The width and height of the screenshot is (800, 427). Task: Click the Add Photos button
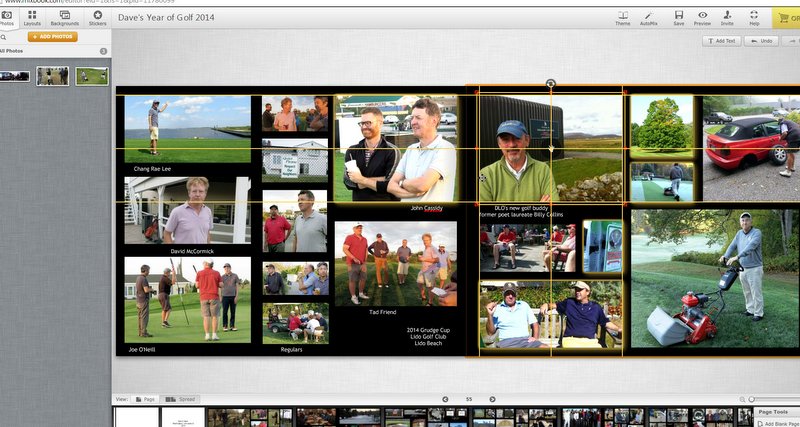point(53,37)
